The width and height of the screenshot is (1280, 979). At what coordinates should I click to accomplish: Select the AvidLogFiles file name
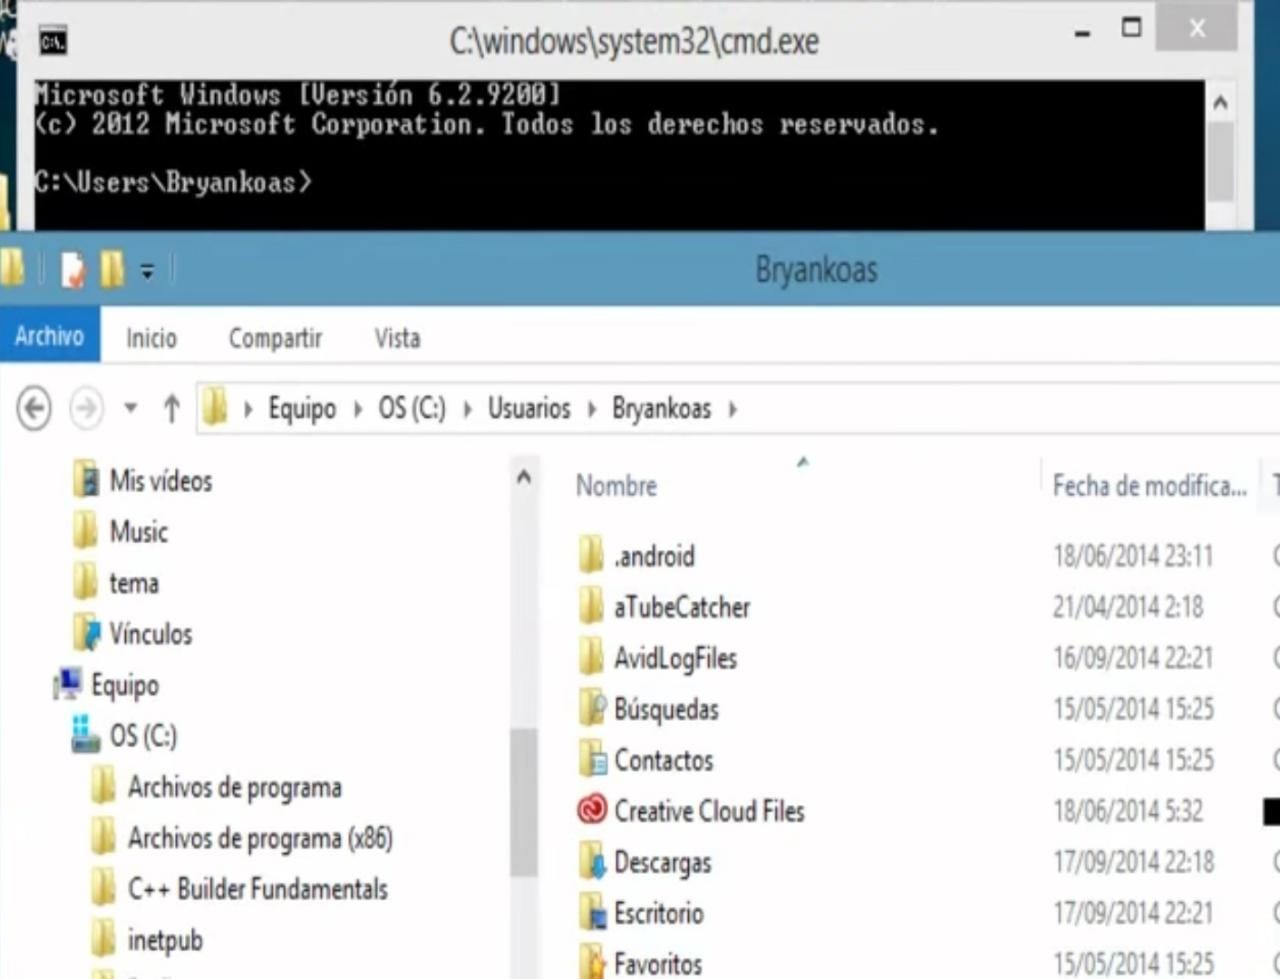[x=675, y=658]
